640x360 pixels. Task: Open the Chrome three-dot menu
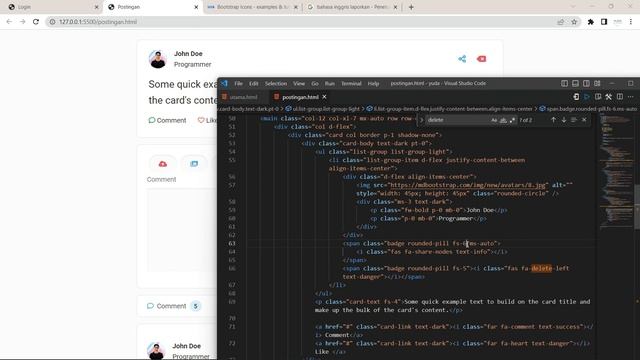631,22
